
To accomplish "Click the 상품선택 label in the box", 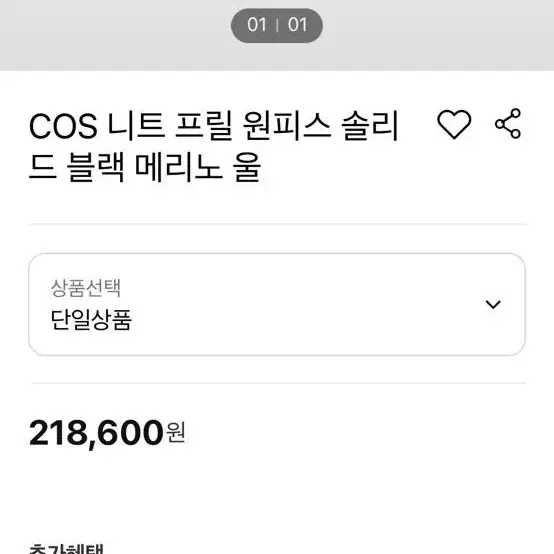I will tap(86, 288).
